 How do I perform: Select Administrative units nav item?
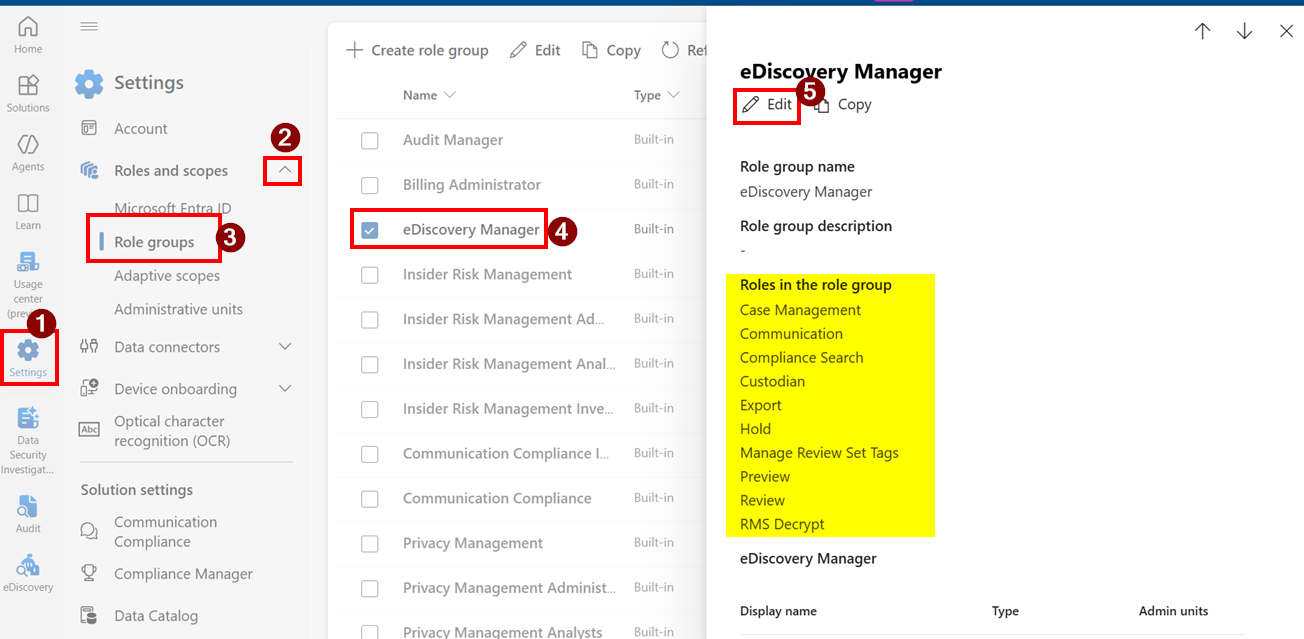coord(178,309)
